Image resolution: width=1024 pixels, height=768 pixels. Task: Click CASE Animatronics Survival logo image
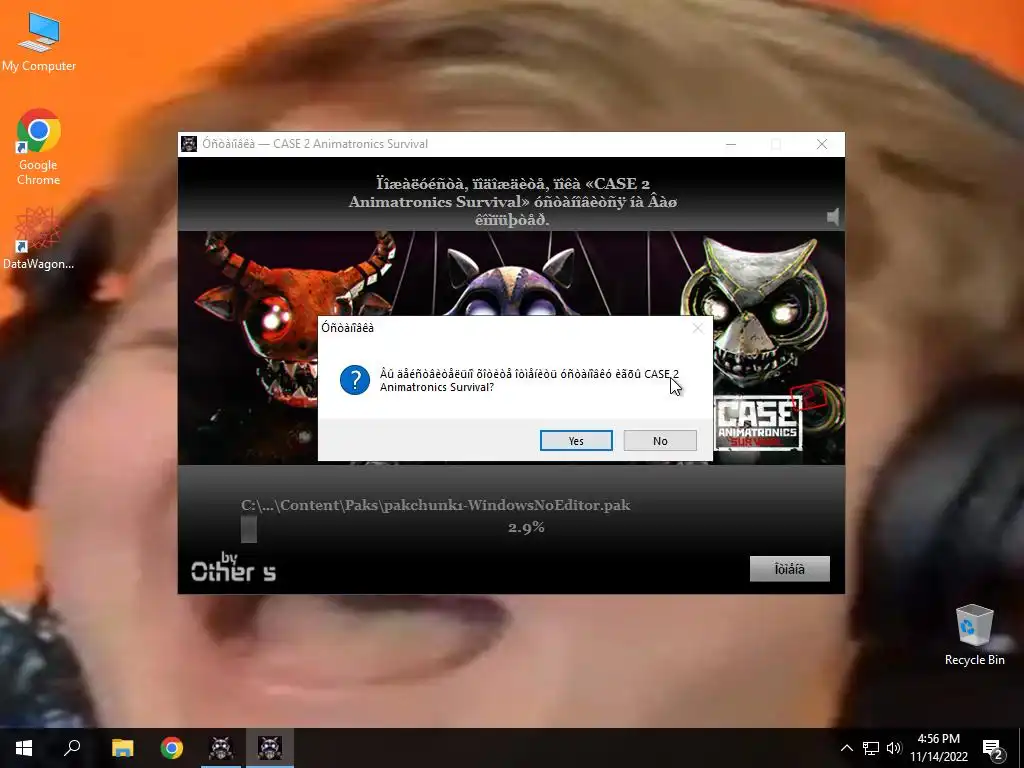tap(758, 423)
